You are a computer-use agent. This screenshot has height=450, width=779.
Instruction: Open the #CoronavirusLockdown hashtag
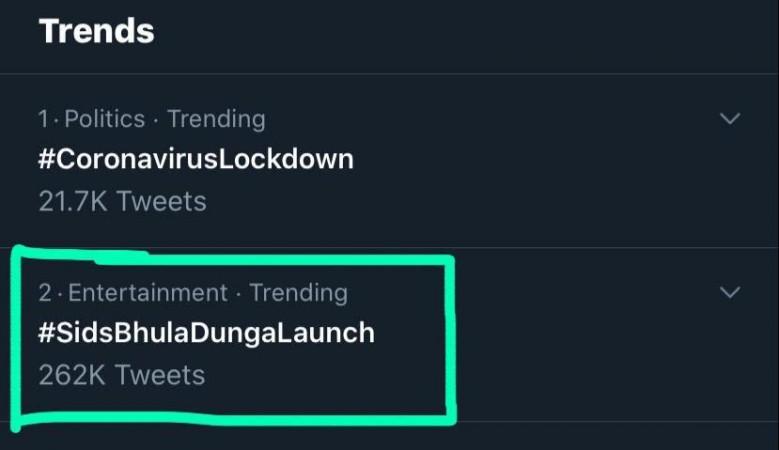196,159
